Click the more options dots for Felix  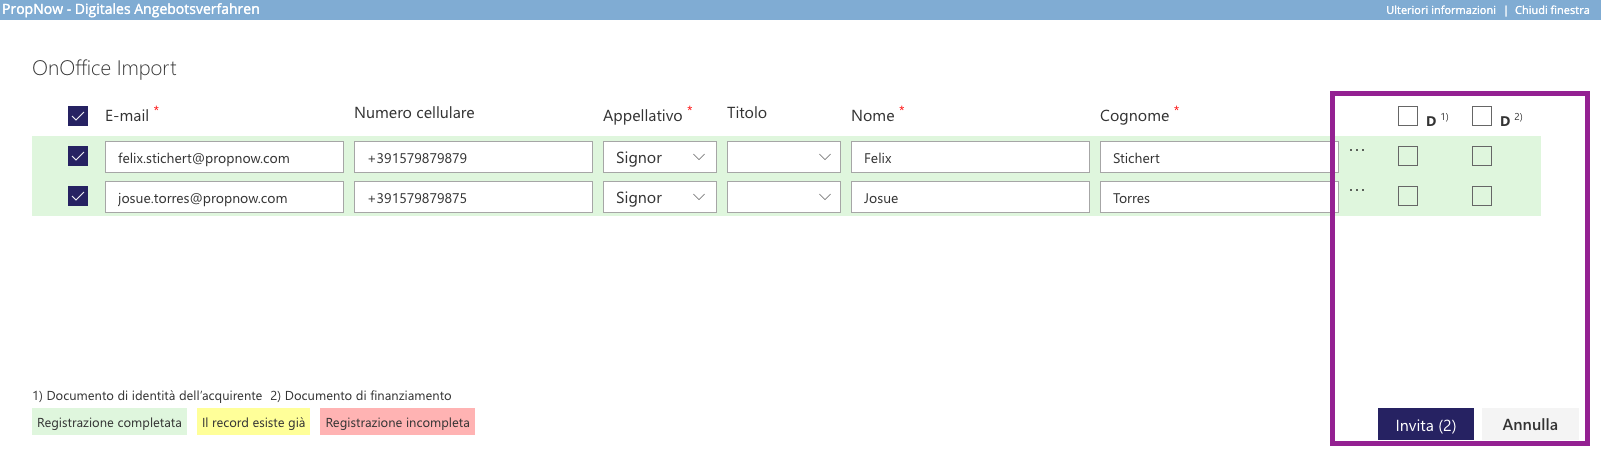(1356, 150)
